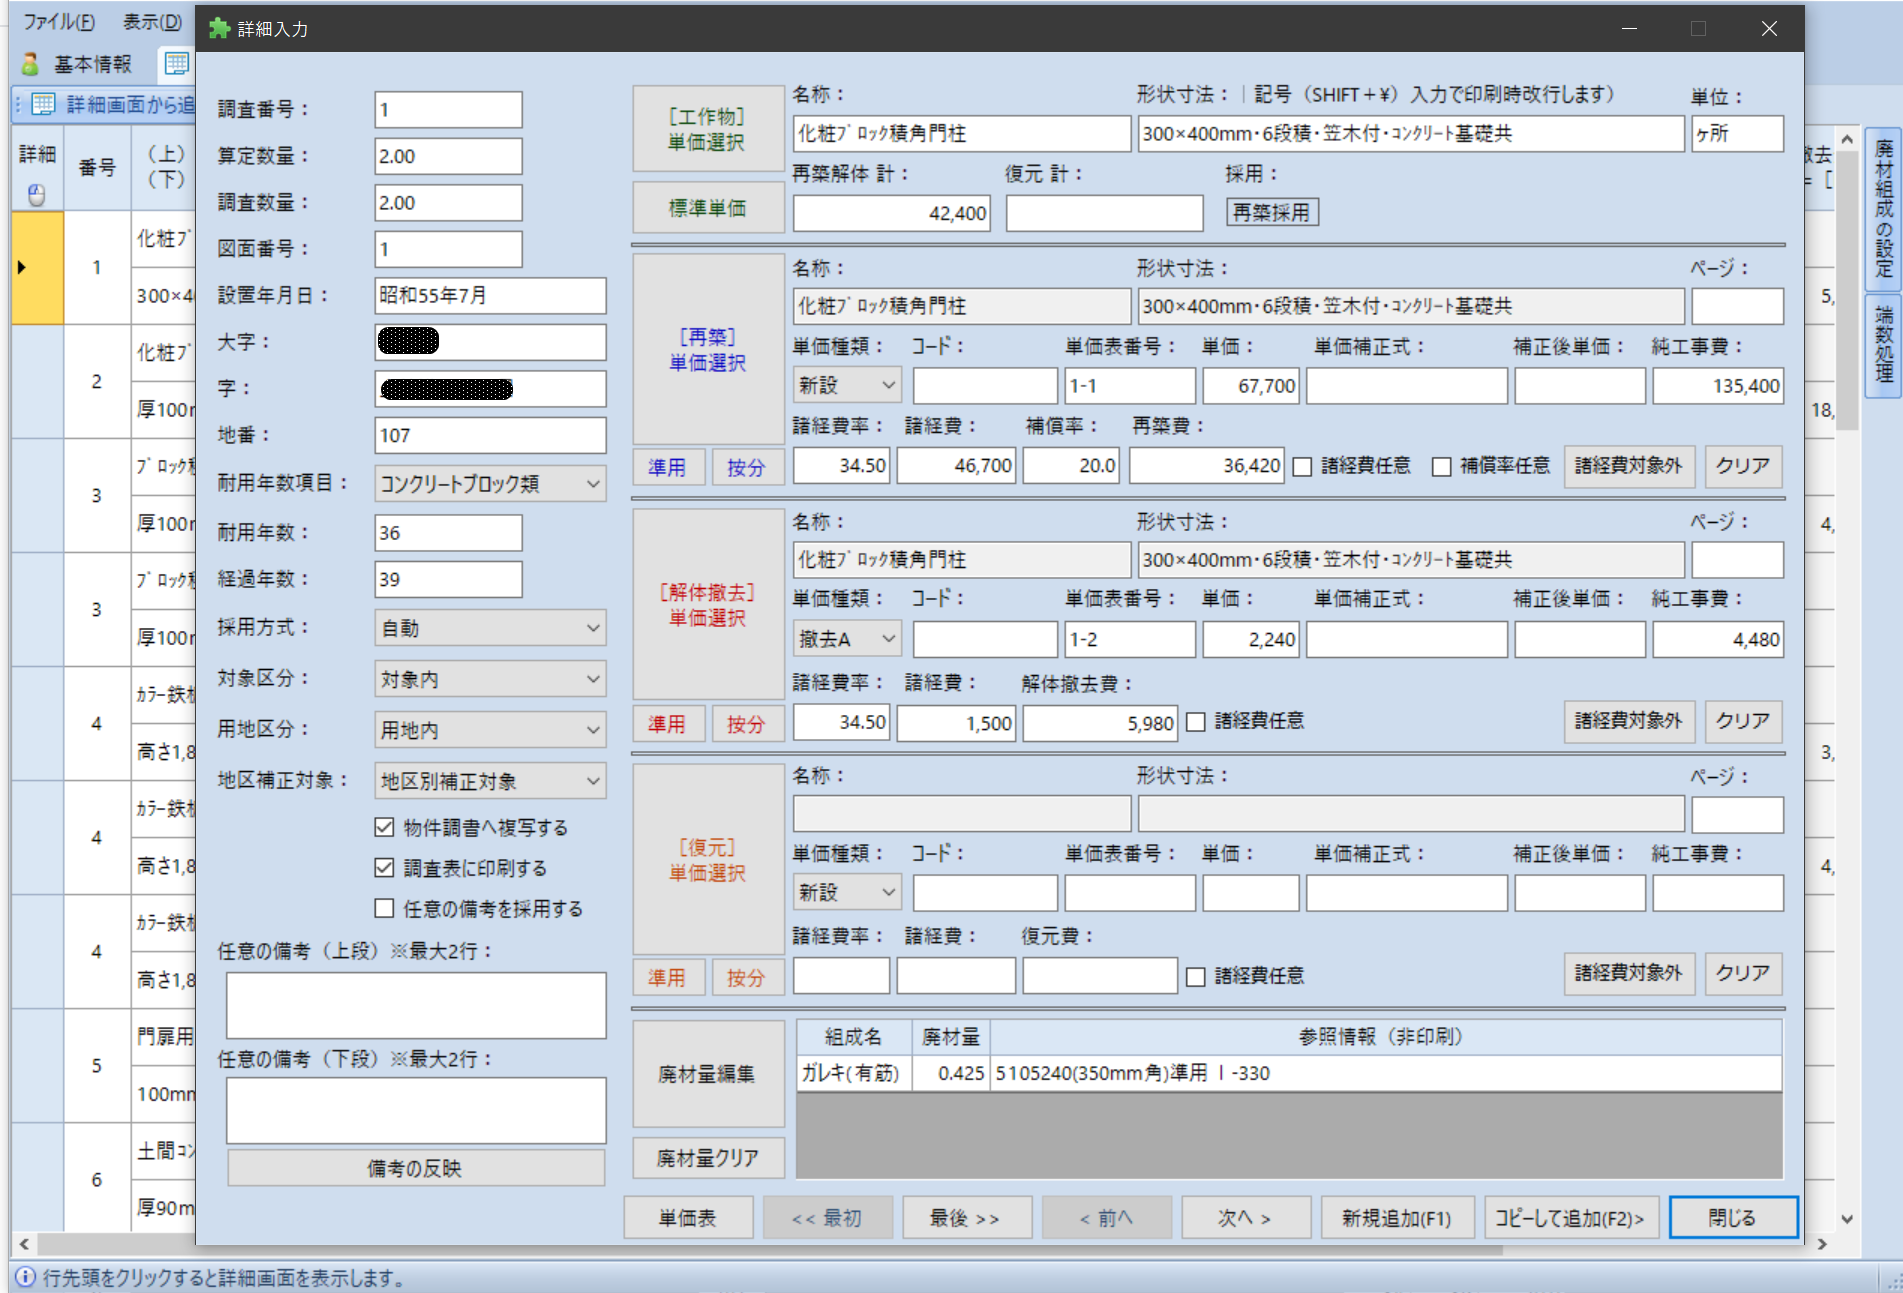Open the 用地区分 dropdown

(x=490, y=730)
